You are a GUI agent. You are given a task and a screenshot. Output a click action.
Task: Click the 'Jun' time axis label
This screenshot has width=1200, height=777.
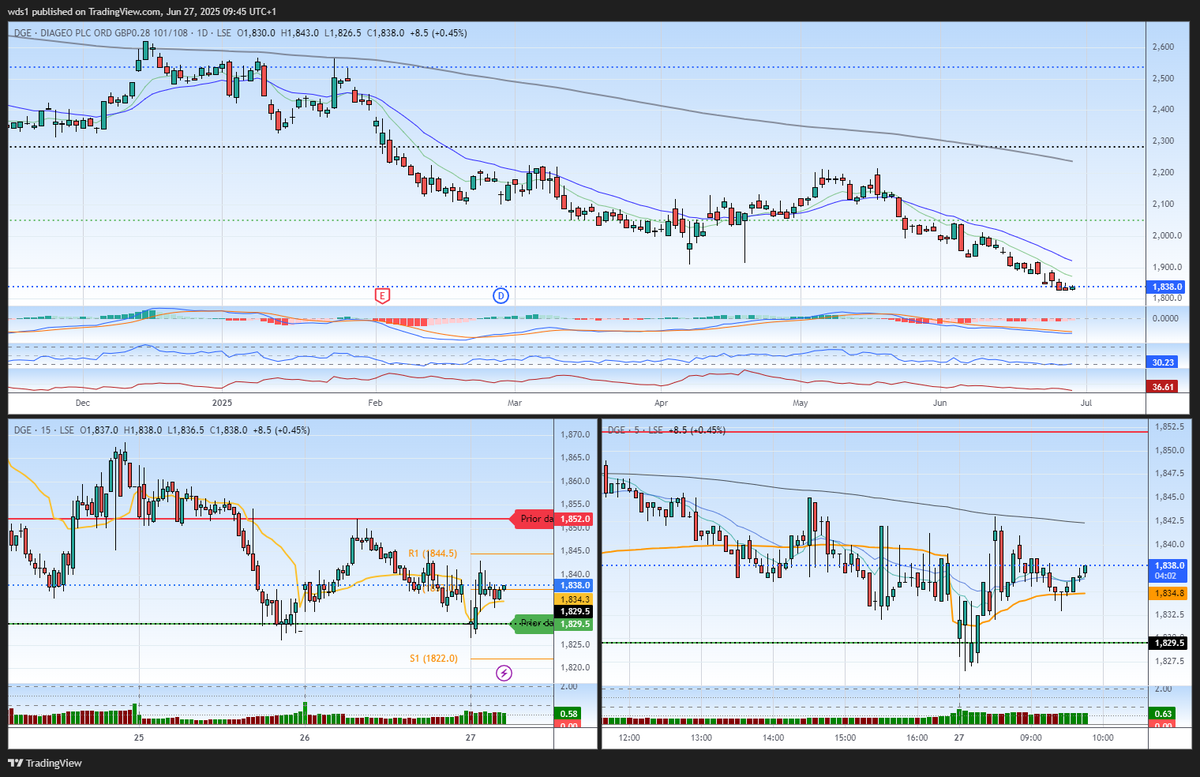pos(941,402)
